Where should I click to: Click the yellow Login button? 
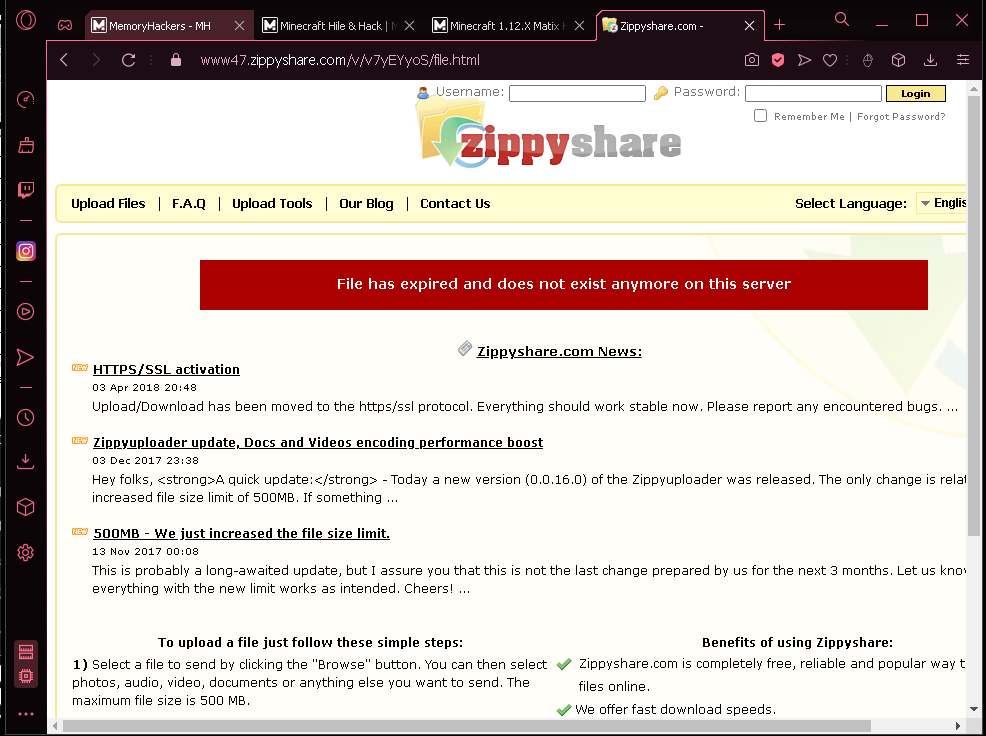click(x=916, y=93)
